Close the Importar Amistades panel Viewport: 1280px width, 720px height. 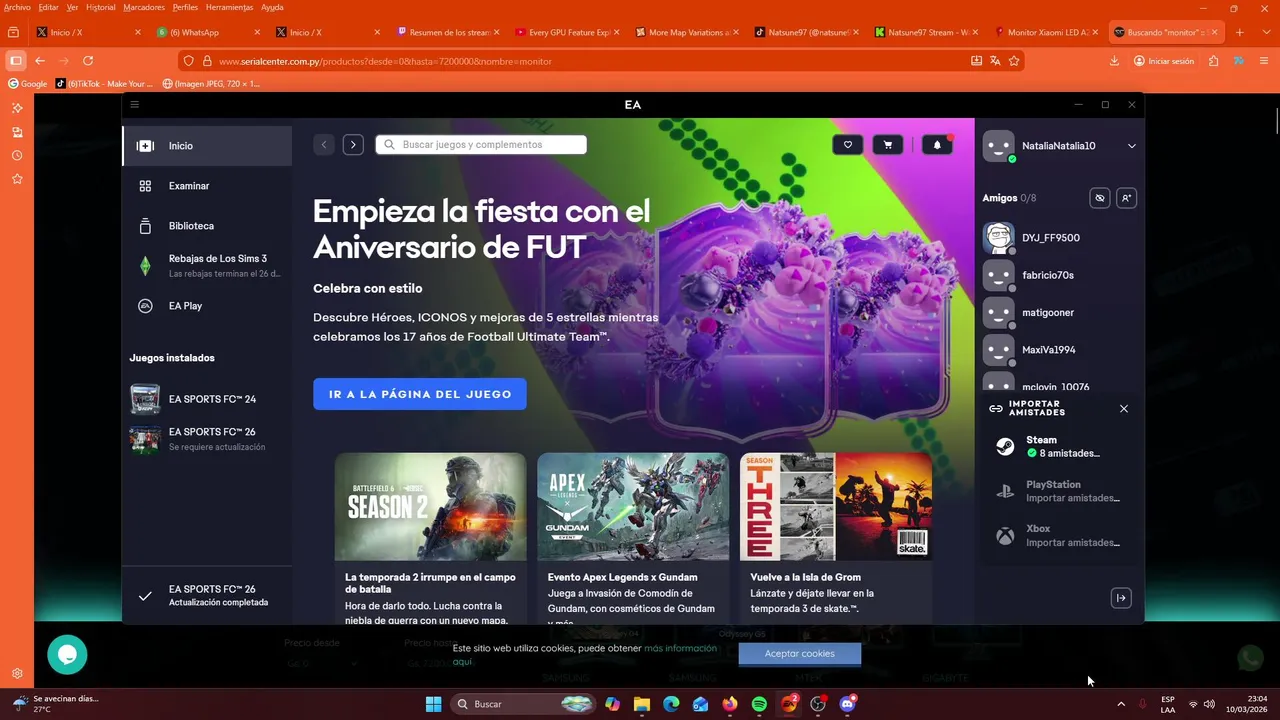[x=1124, y=409]
